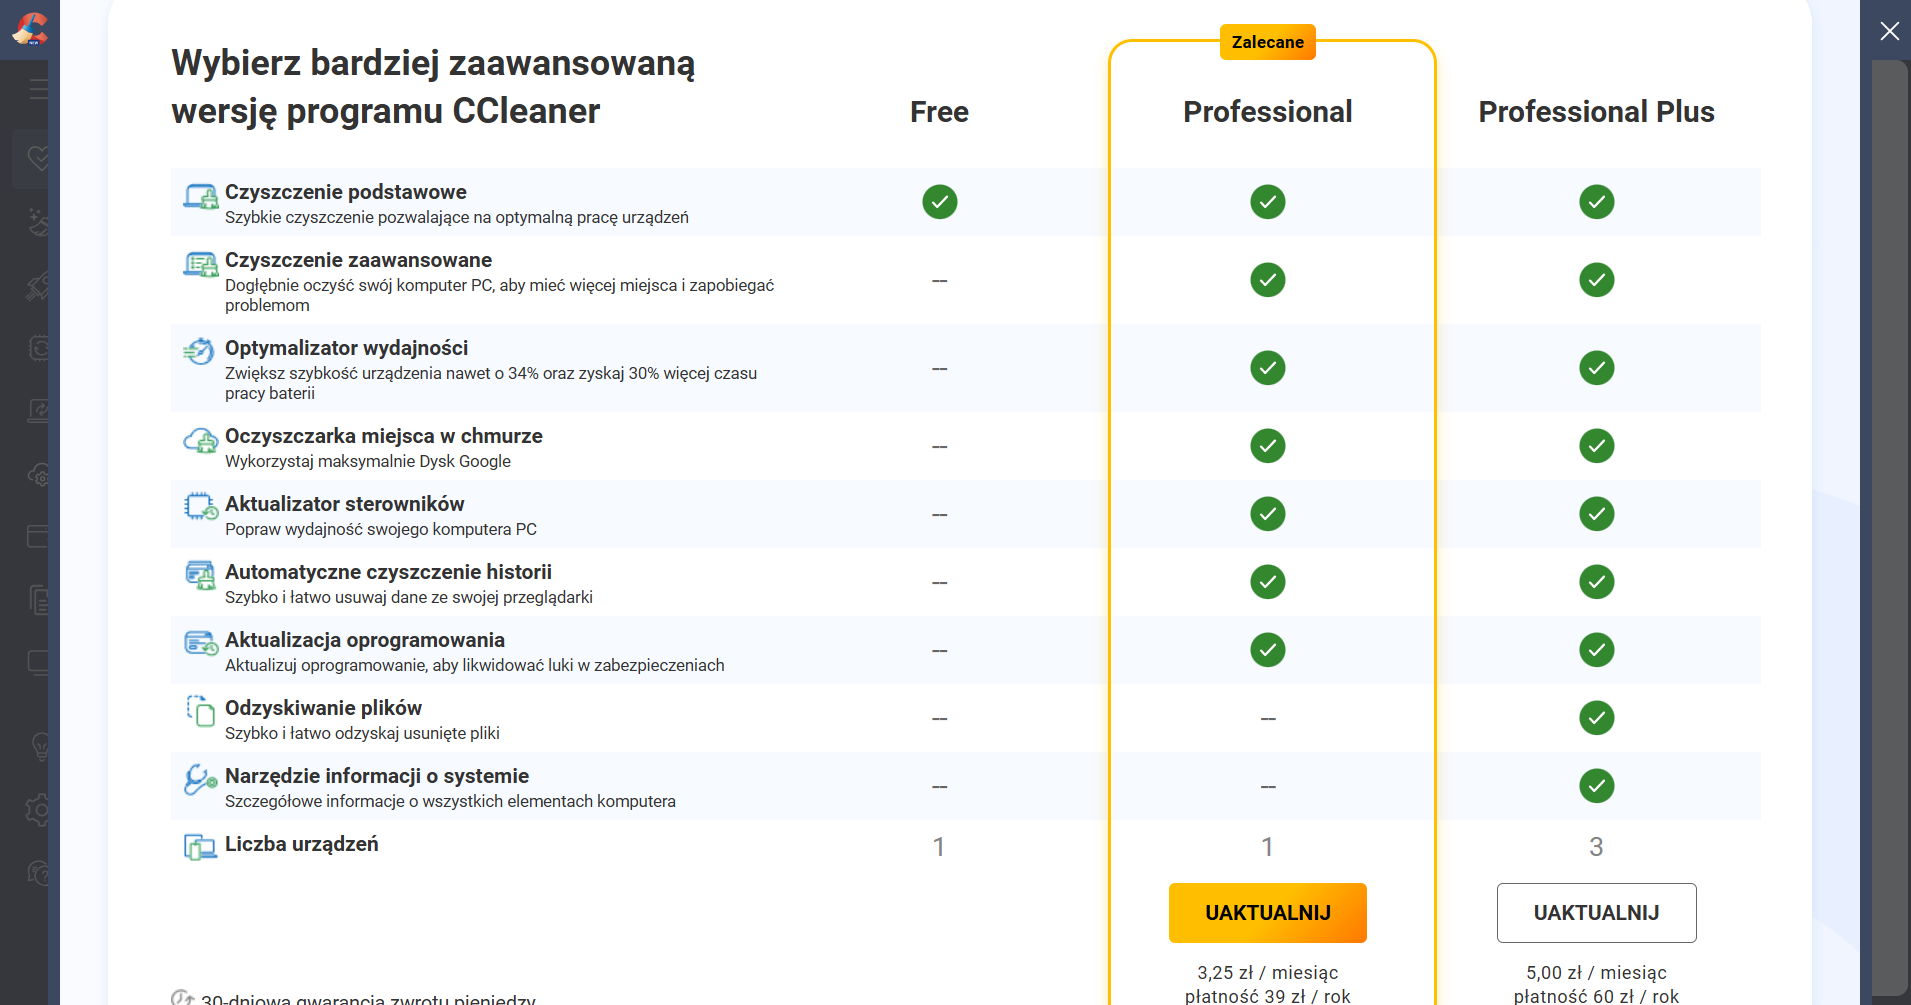Click the Oczyszczarka miejsca w chmurze cloud icon
1911x1005 pixels.
coord(200,441)
